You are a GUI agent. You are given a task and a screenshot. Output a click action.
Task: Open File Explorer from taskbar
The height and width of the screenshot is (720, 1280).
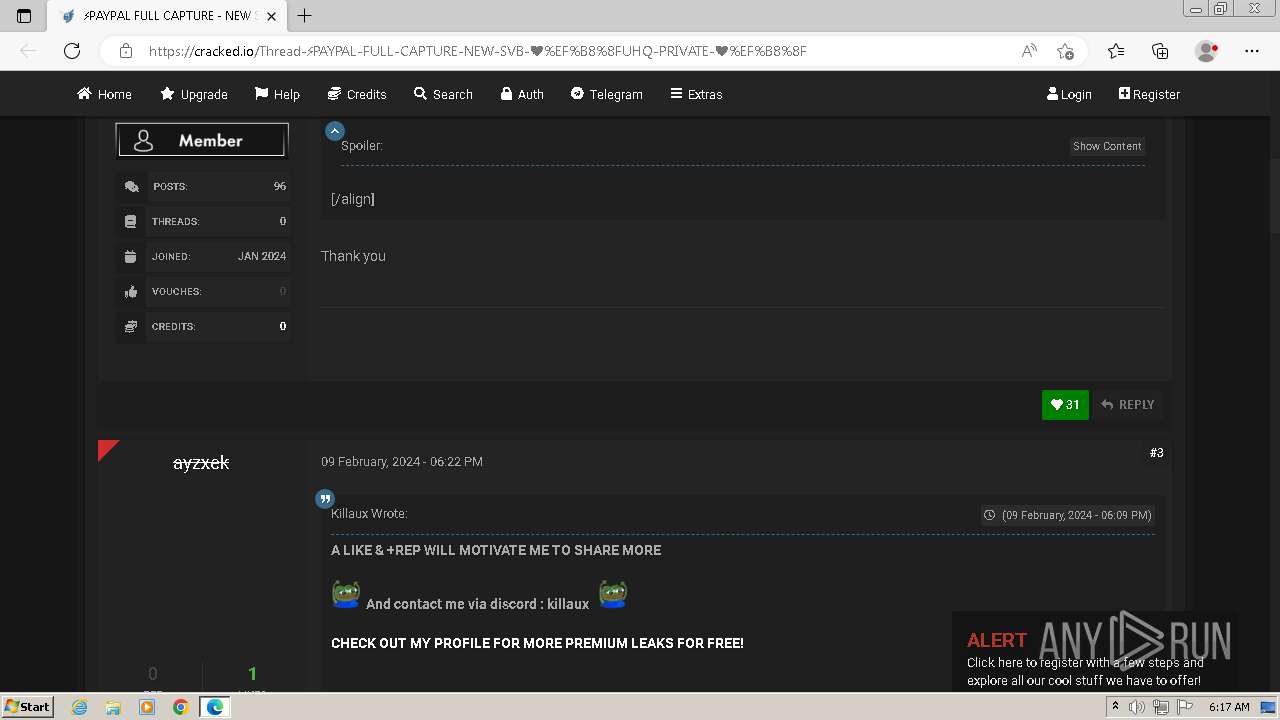(113, 707)
